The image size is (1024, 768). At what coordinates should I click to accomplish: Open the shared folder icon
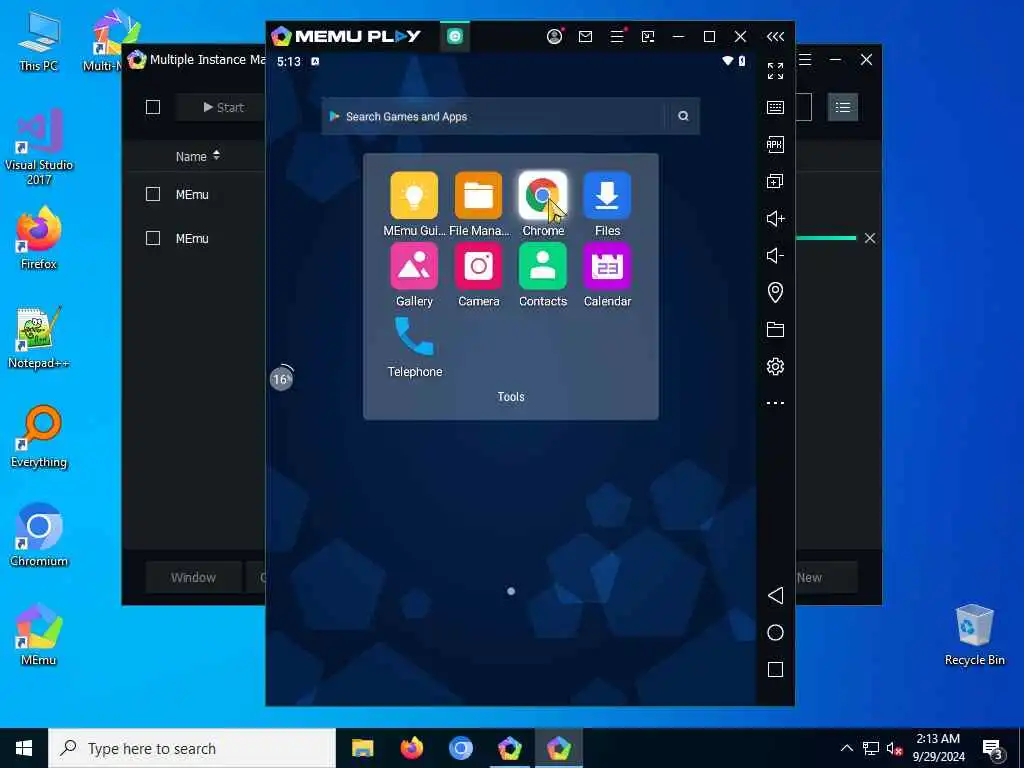point(775,329)
